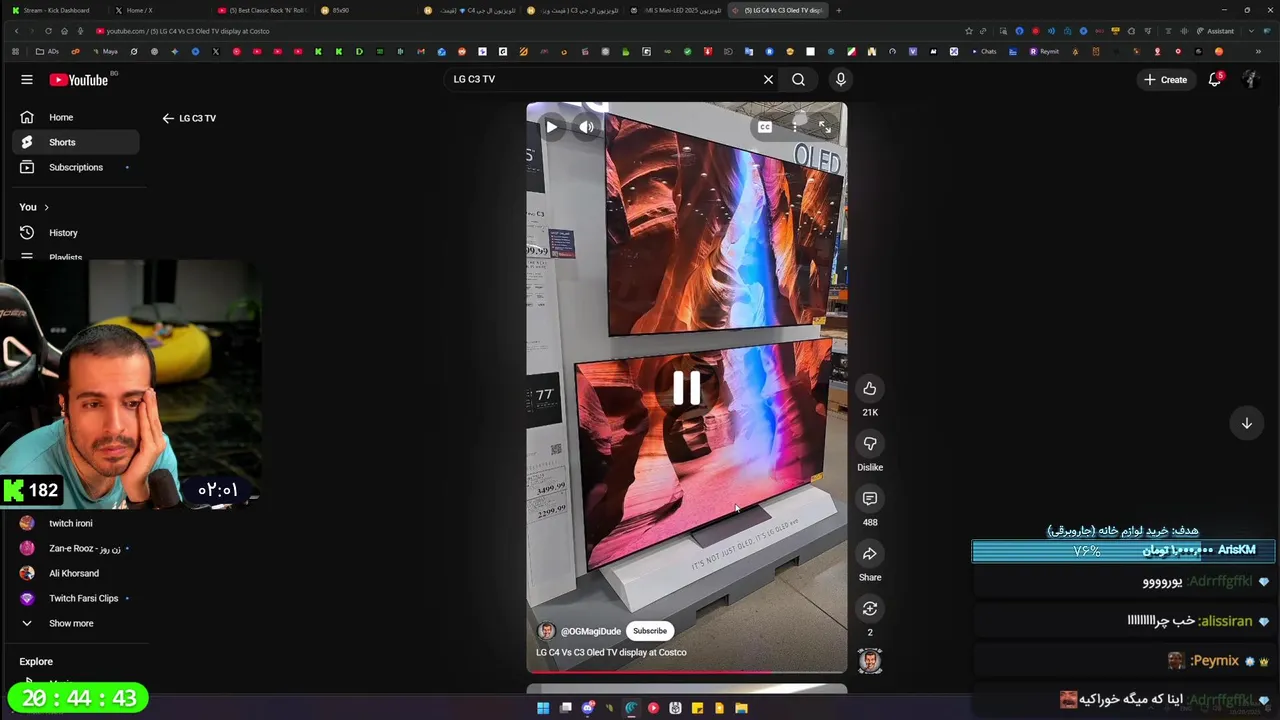Open the Create button
1280x720 pixels.
pos(1165,80)
